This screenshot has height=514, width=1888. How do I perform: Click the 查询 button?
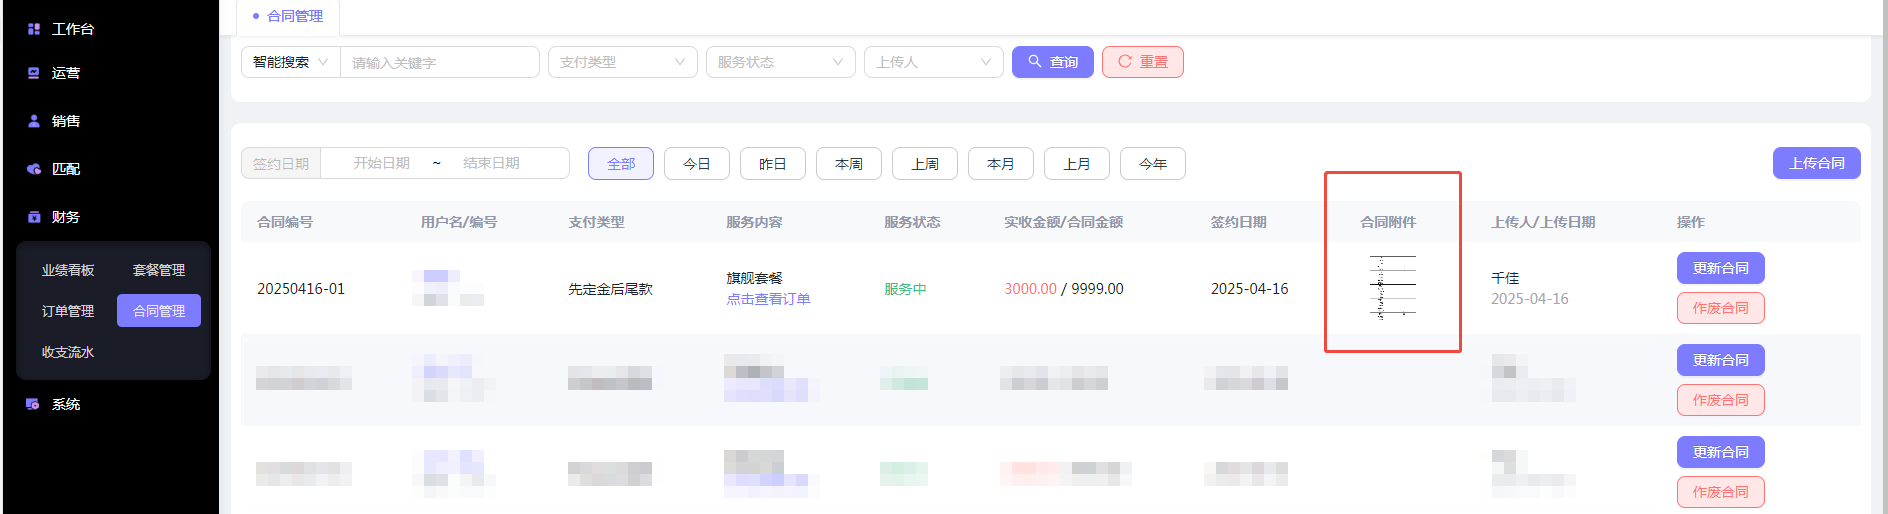(1053, 62)
